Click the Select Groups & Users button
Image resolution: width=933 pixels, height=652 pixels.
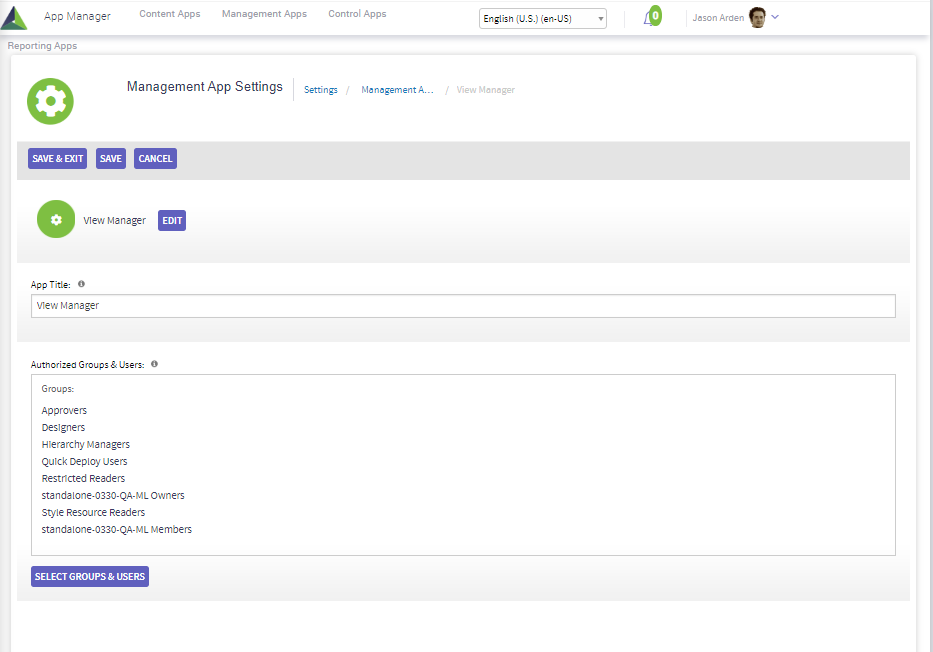(90, 576)
